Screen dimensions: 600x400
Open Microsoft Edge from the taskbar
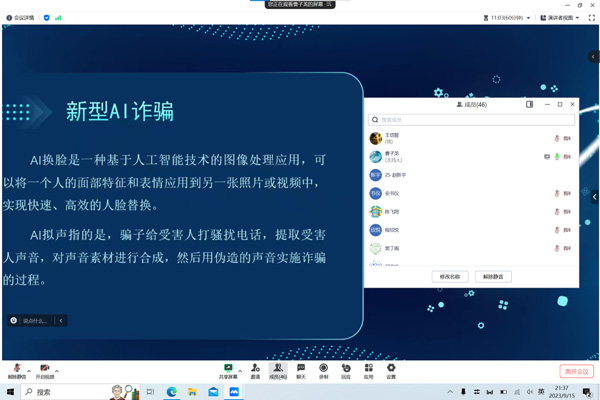[172, 392]
